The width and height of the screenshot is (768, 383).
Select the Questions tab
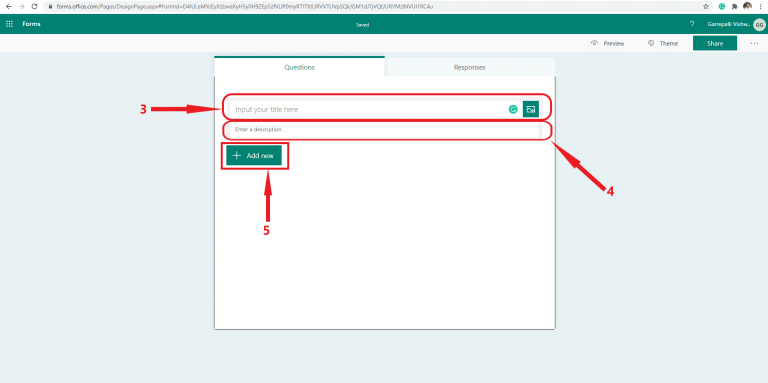pos(299,67)
